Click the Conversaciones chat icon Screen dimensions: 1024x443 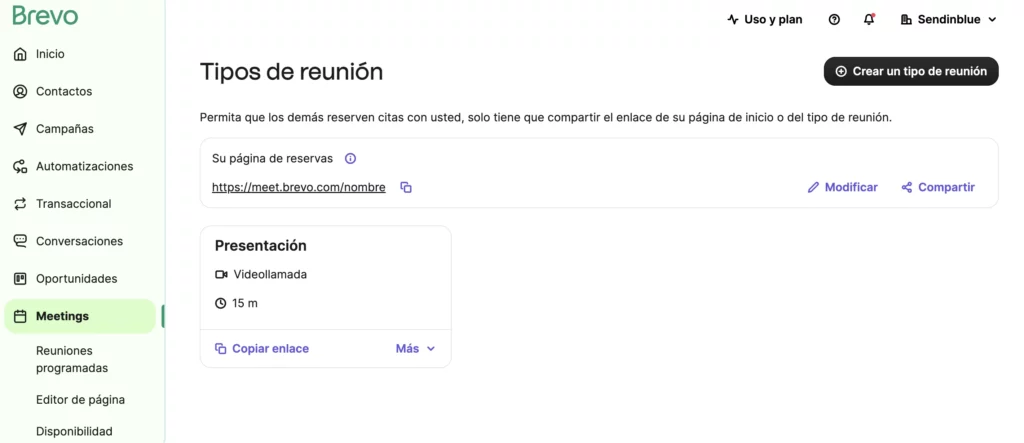tap(20, 241)
